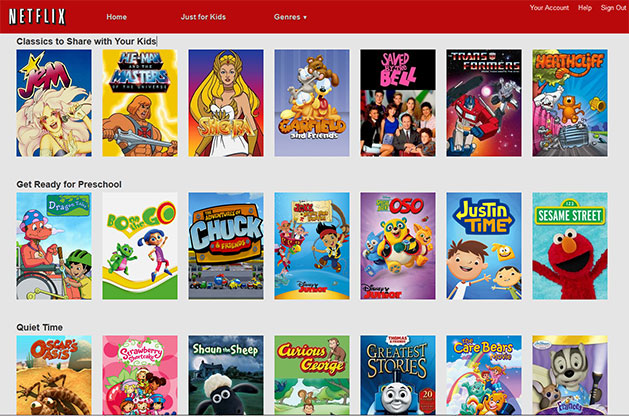The width and height of the screenshot is (629, 416).
Task: Choose Garfield and Friends thumbnail
Action: tap(312, 103)
